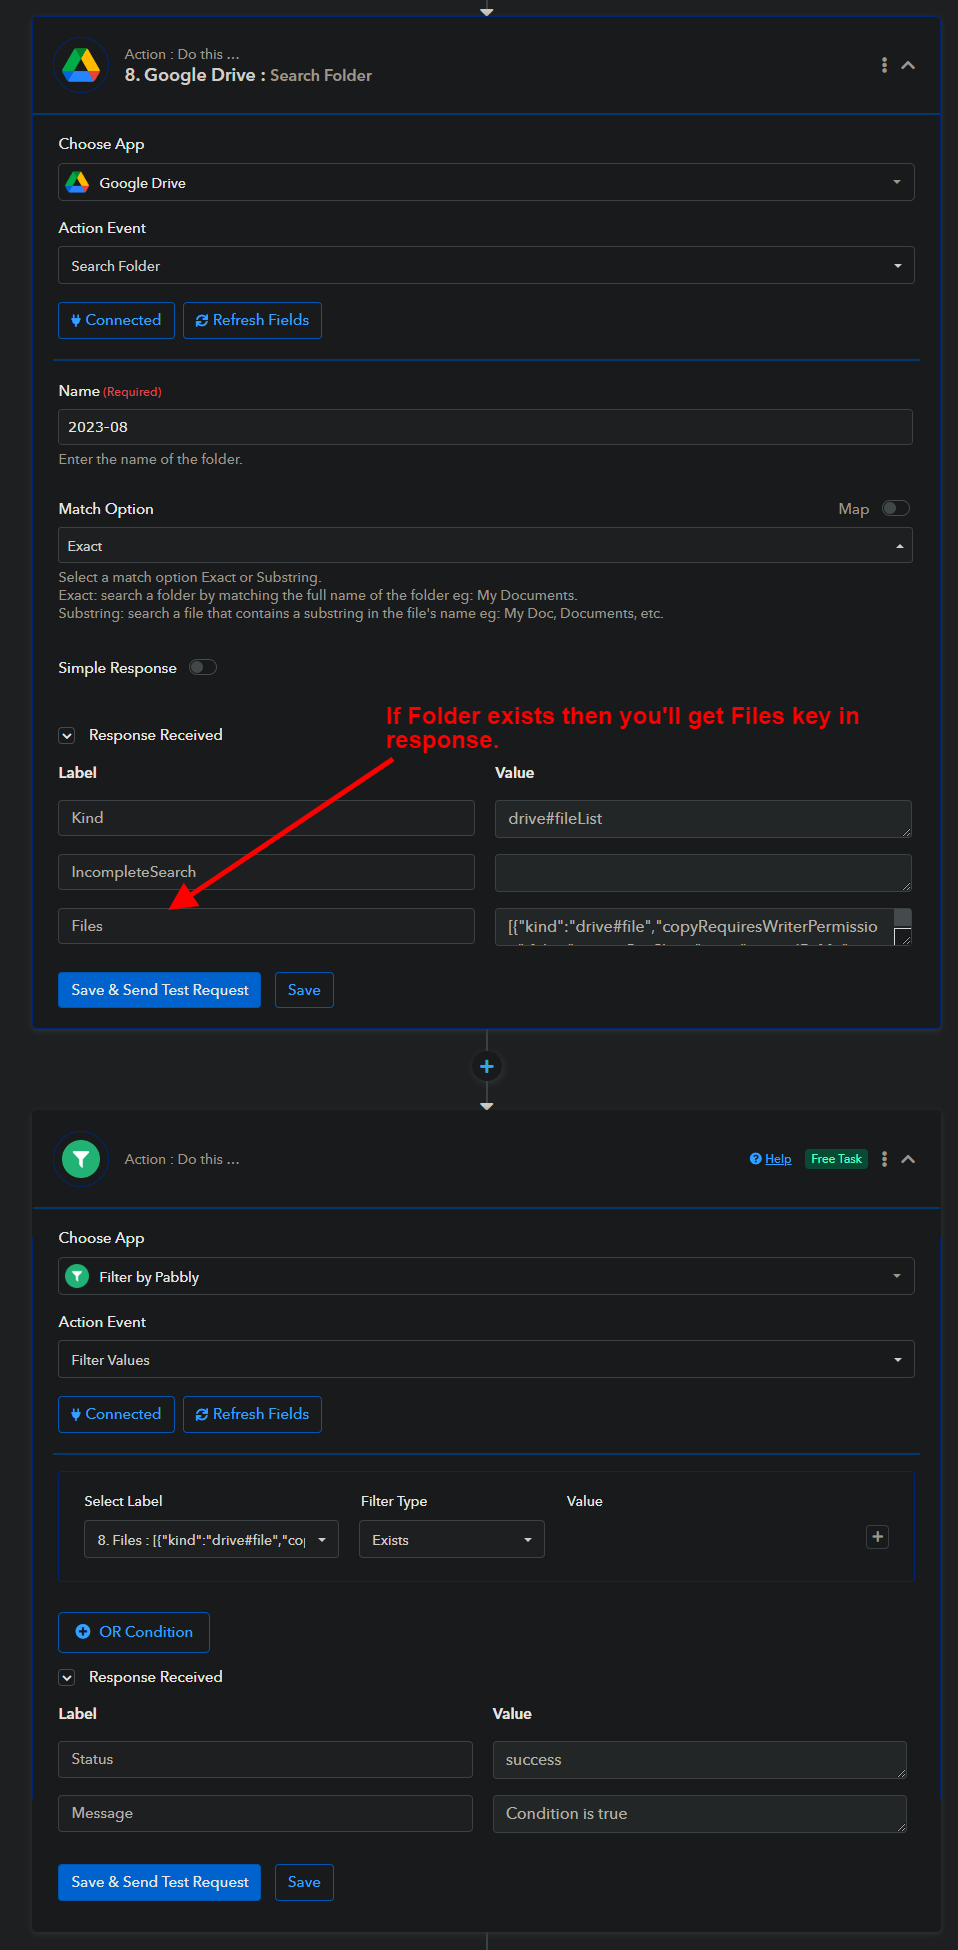Click Refresh Fields in Google Drive step
This screenshot has width=958, height=1950.
pyautogui.click(x=252, y=320)
